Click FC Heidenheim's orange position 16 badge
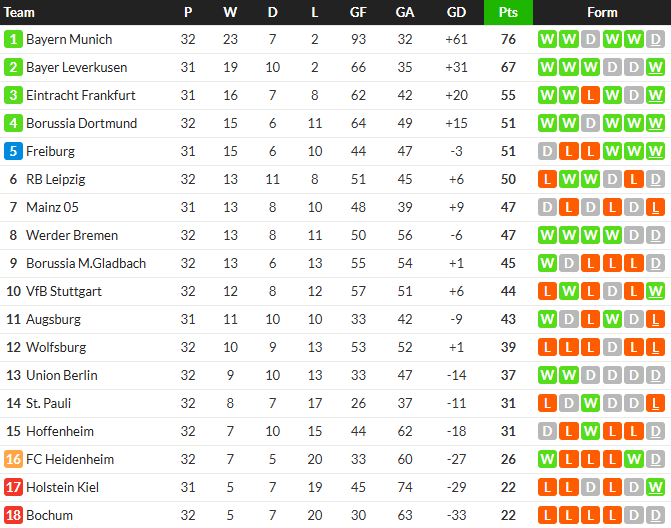Image resolution: width=671 pixels, height=528 pixels. point(13,459)
